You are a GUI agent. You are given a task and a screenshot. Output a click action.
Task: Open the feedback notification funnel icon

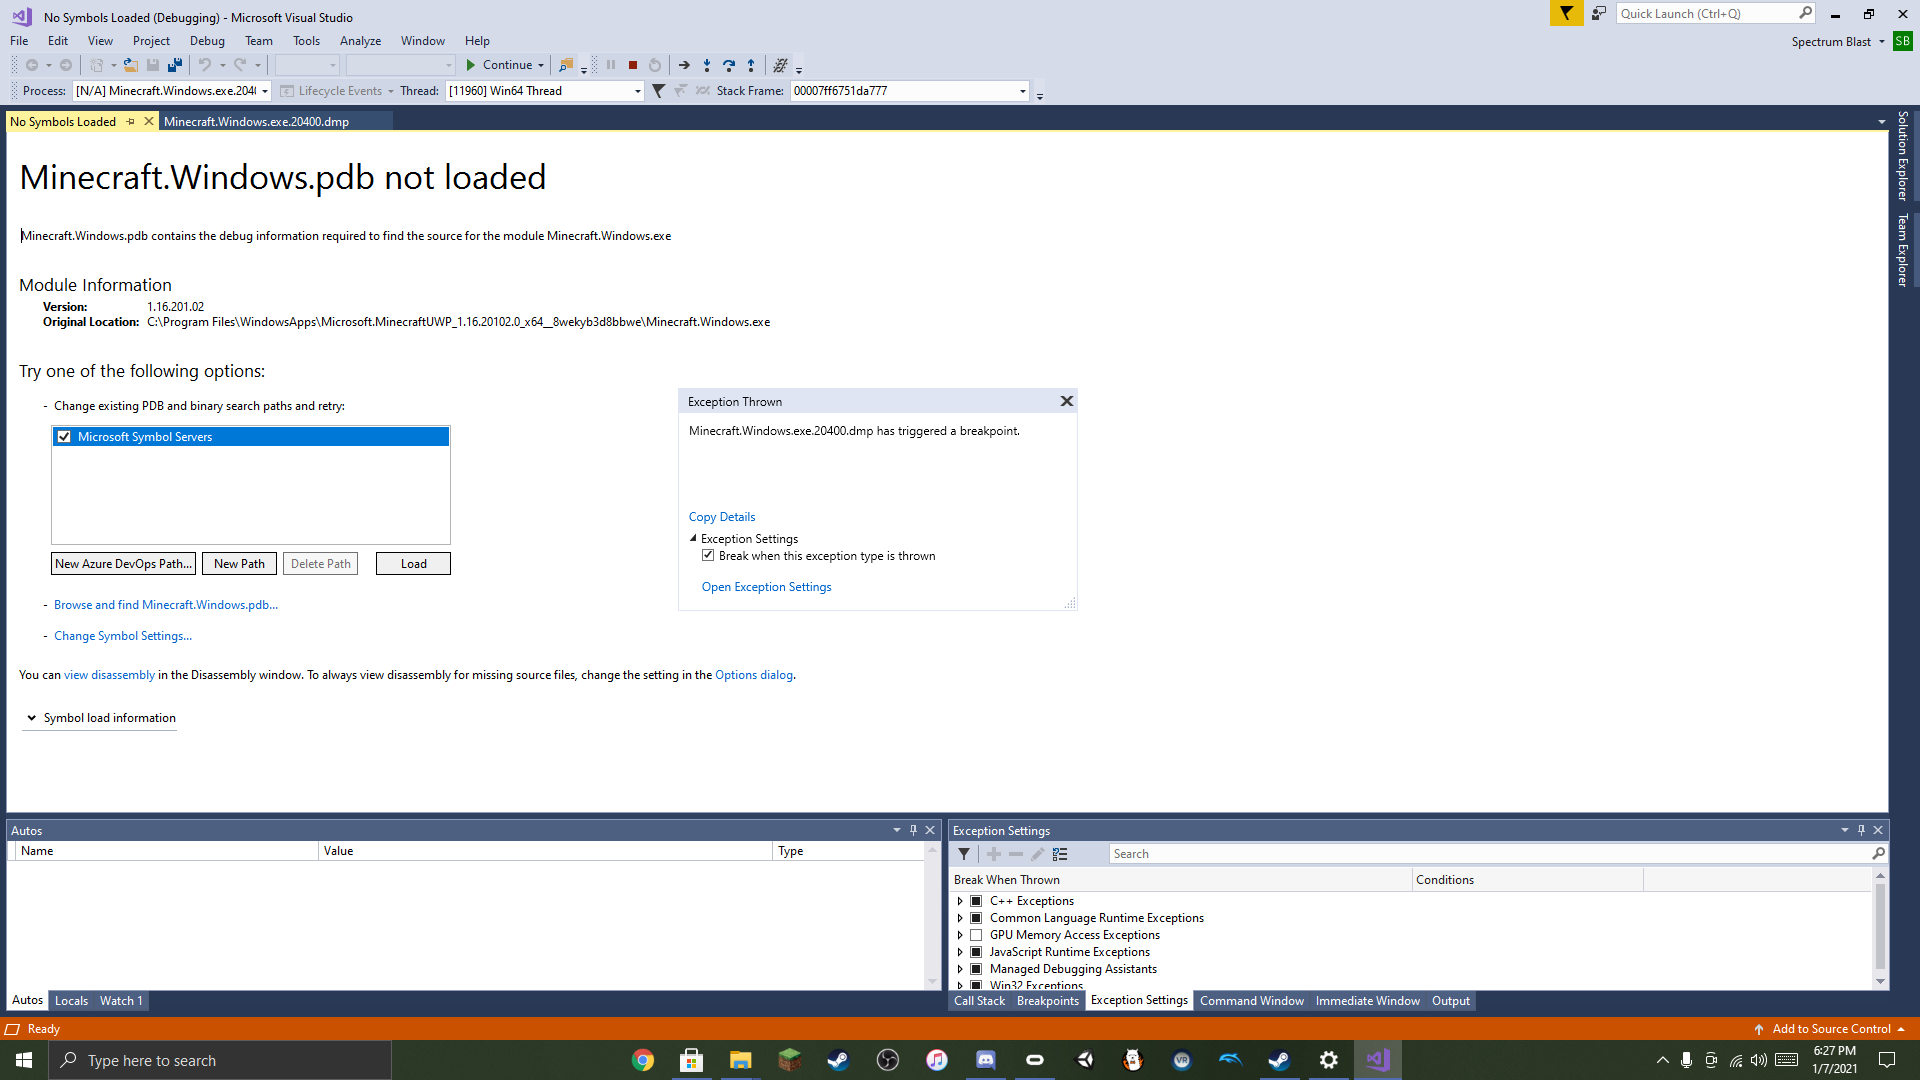pos(1566,13)
